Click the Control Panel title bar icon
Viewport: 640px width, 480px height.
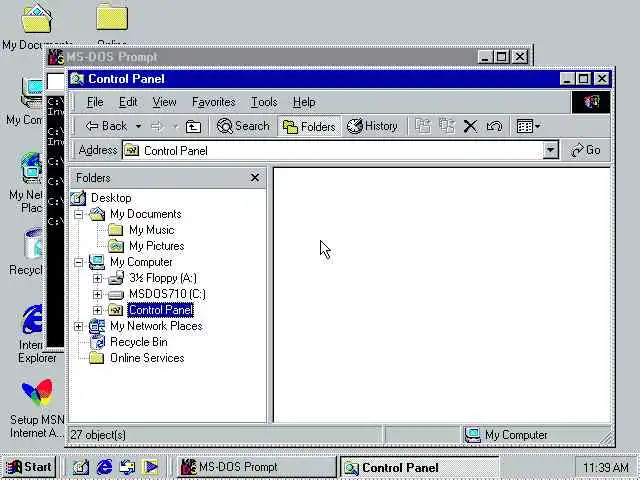pyautogui.click(x=77, y=78)
